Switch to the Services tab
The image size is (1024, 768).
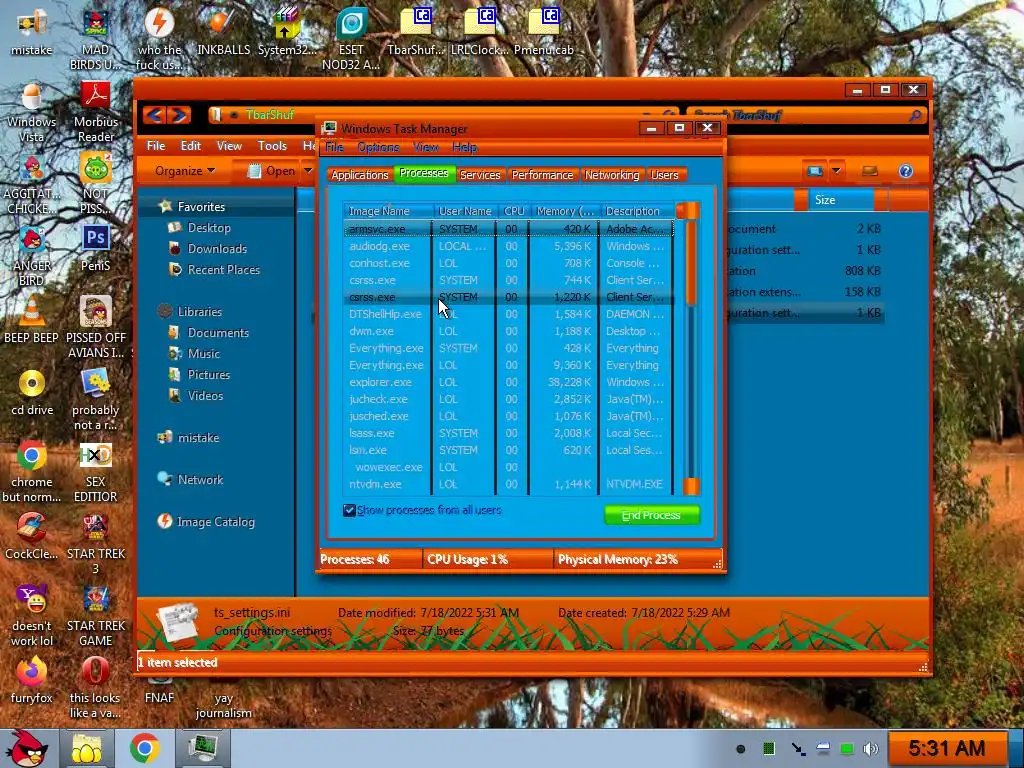point(480,175)
